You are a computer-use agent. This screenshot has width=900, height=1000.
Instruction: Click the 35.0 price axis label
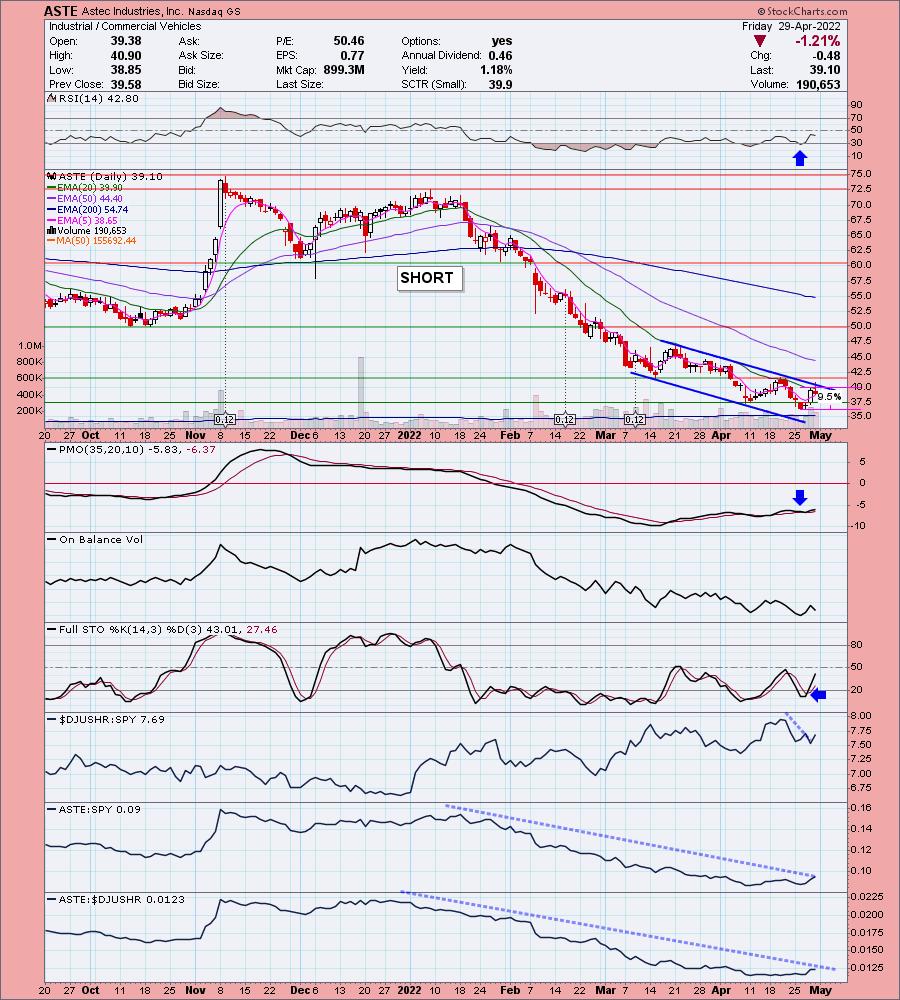860,416
